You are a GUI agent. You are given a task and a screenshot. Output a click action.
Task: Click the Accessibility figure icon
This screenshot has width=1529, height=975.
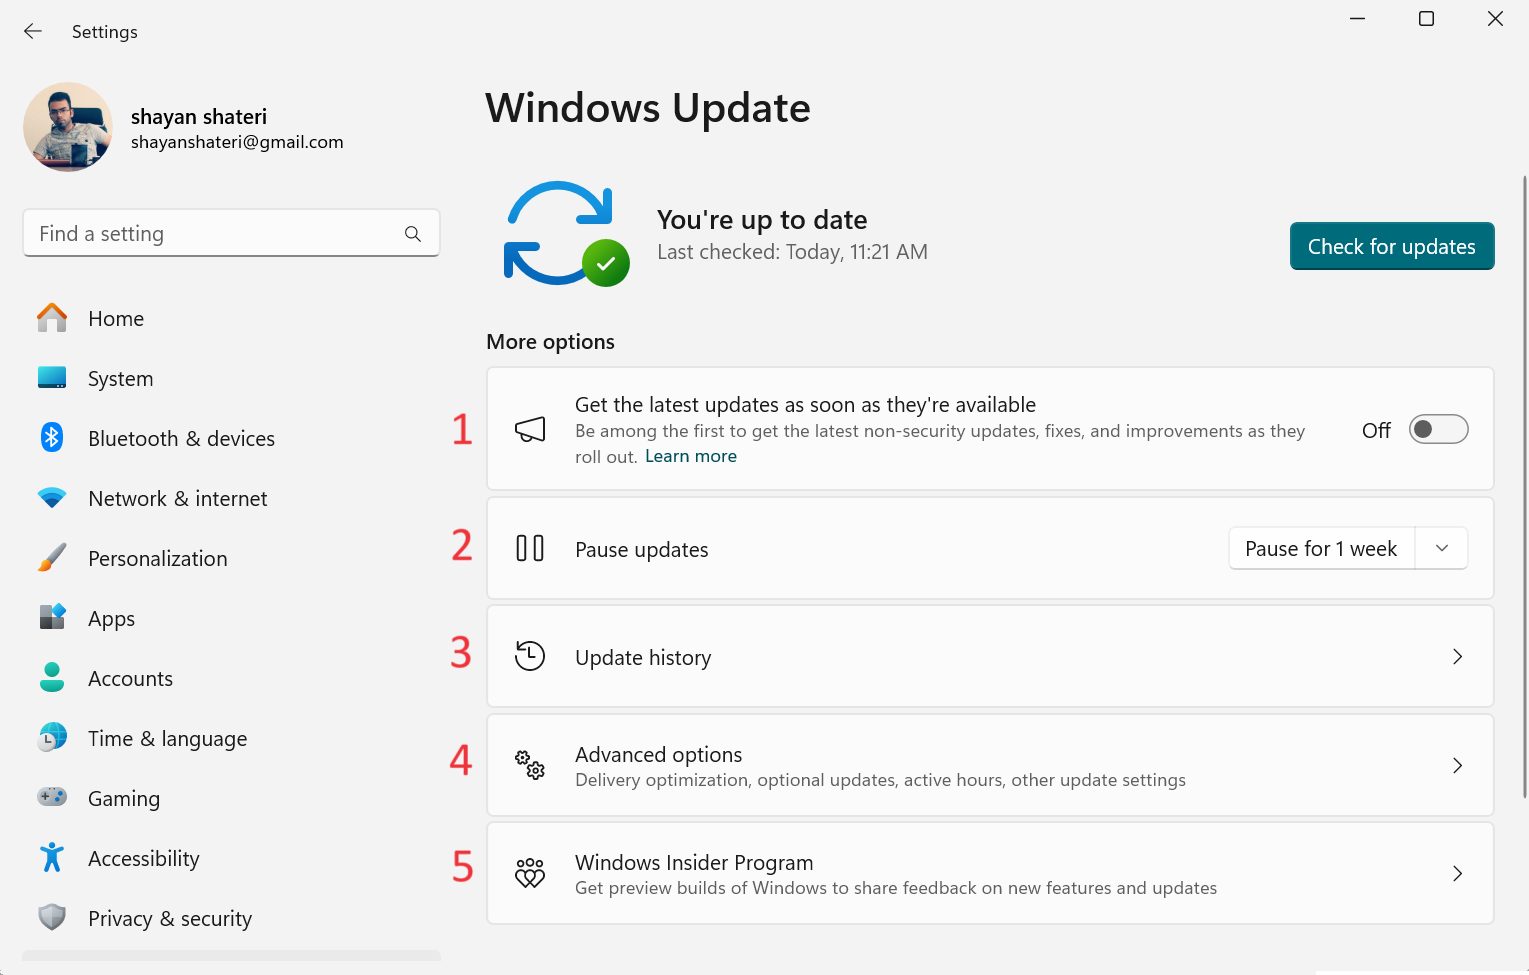tap(52, 857)
